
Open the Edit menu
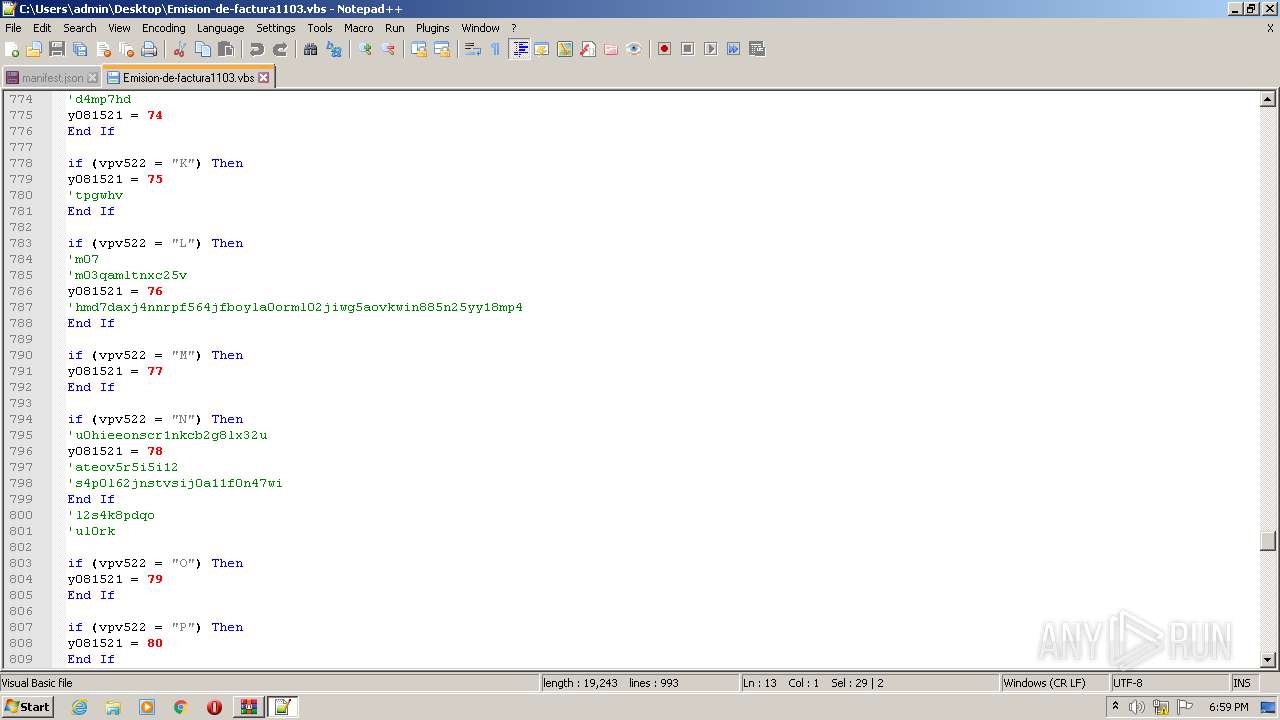42,28
